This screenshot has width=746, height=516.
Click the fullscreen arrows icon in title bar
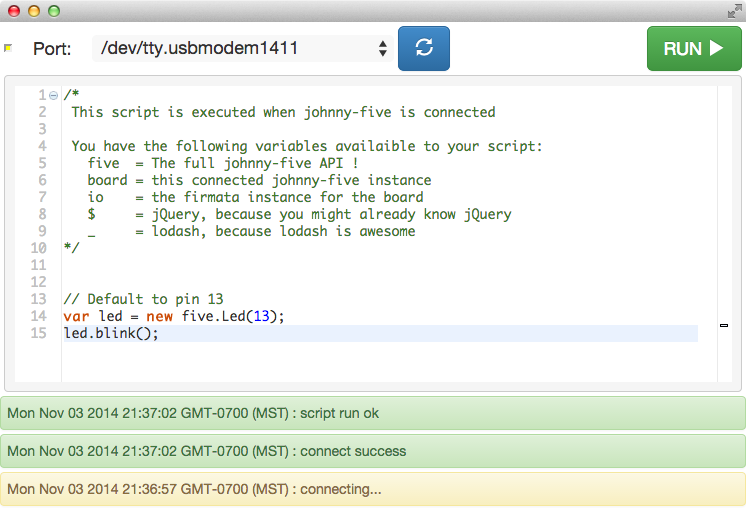[733, 11]
